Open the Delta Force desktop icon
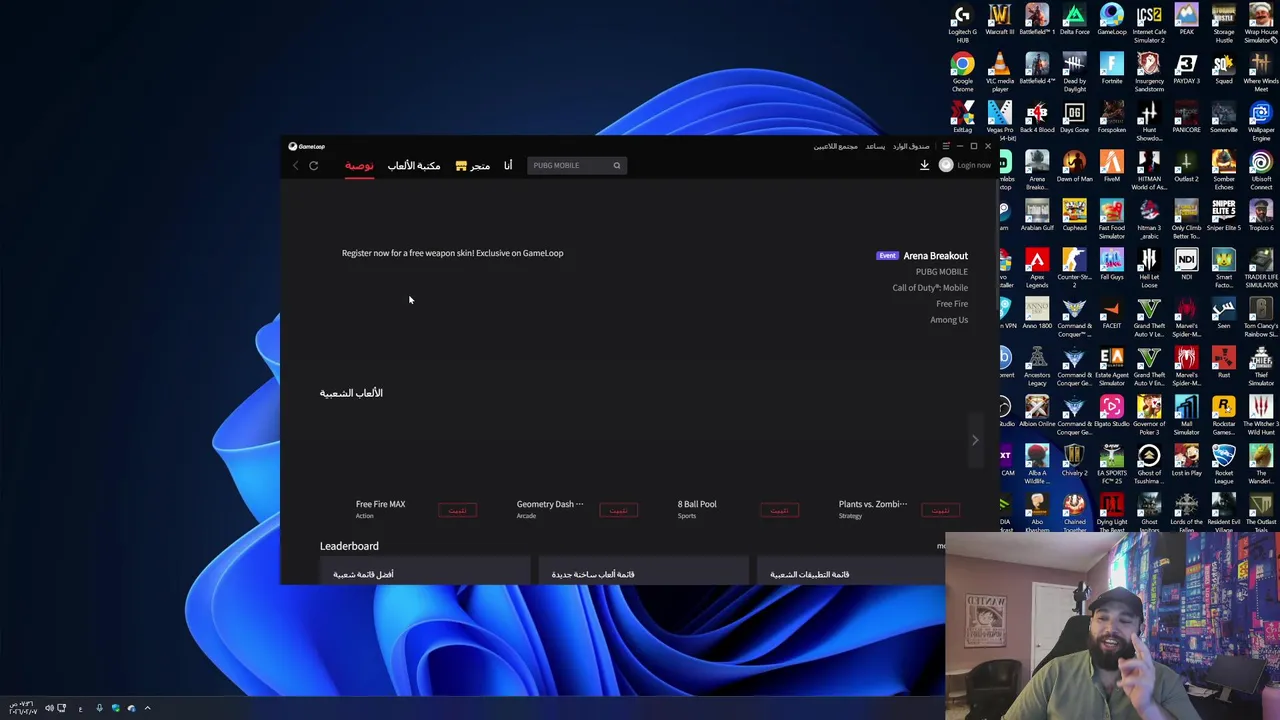The width and height of the screenshot is (1280, 720). [1074, 20]
